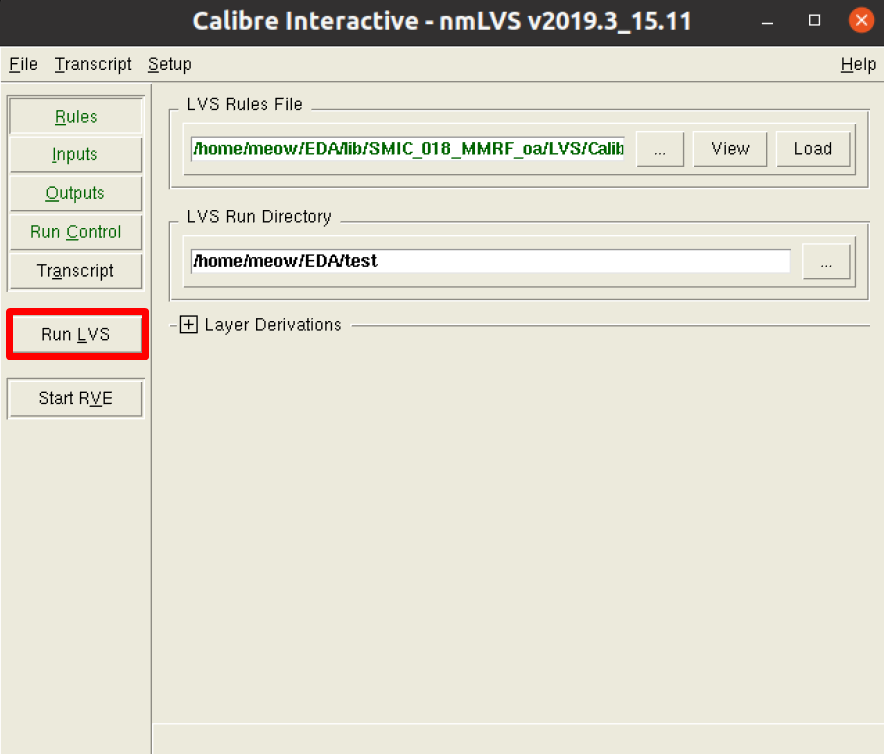The width and height of the screenshot is (884, 754).
Task: Open the Setup menu
Action: (169, 64)
